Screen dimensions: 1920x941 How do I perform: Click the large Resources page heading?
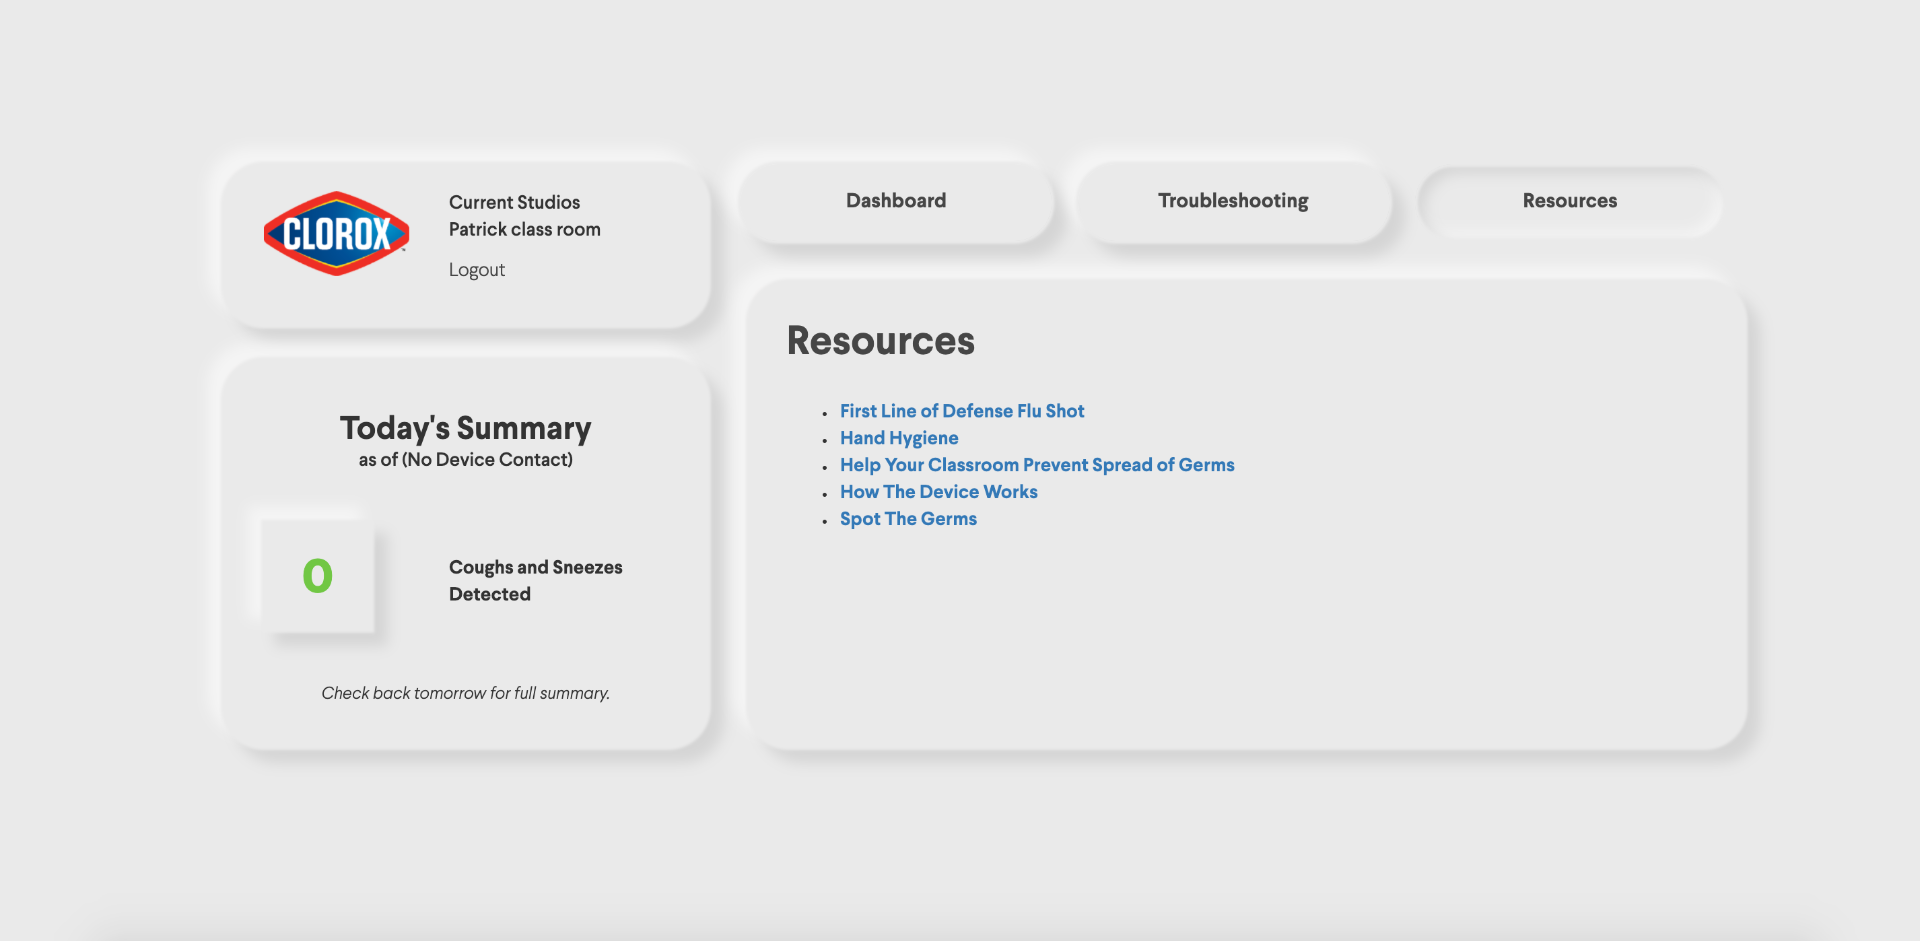(880, 341)
